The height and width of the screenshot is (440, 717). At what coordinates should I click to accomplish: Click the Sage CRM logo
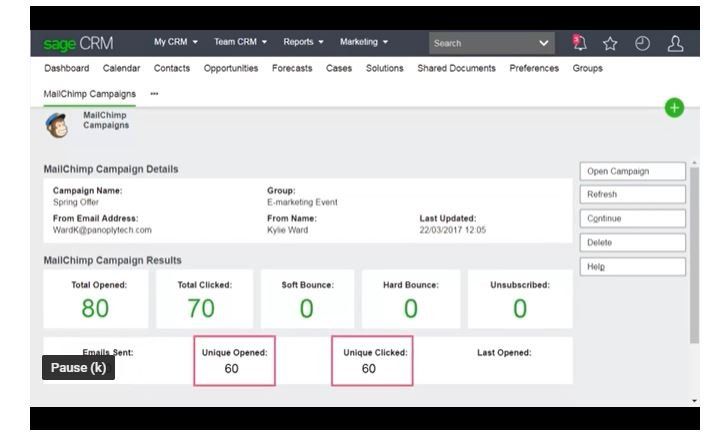pyautogui.click(x=78, y=43)
